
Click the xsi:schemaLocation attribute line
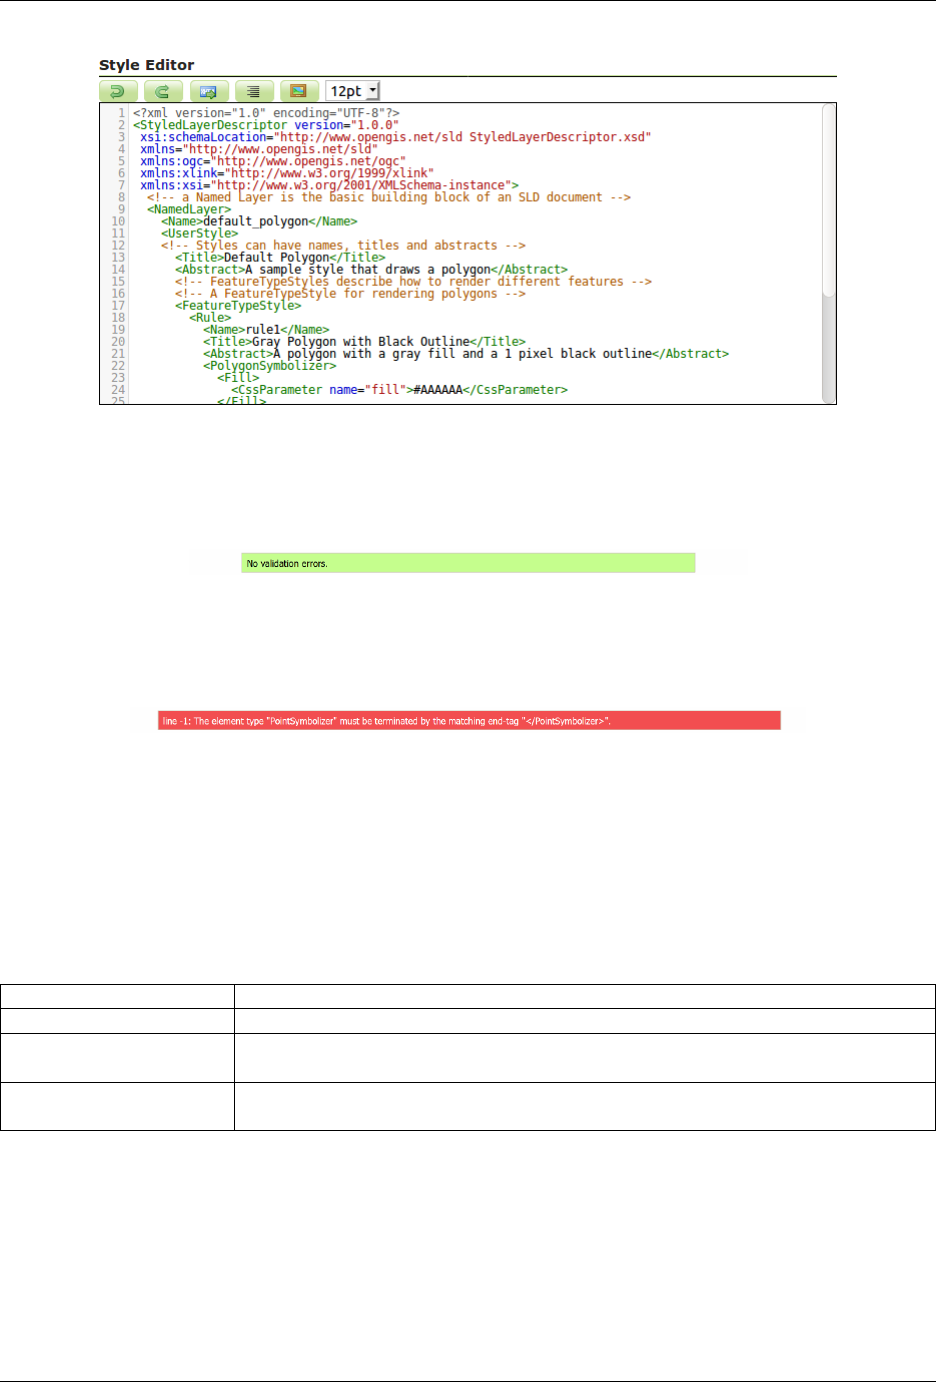396,137
